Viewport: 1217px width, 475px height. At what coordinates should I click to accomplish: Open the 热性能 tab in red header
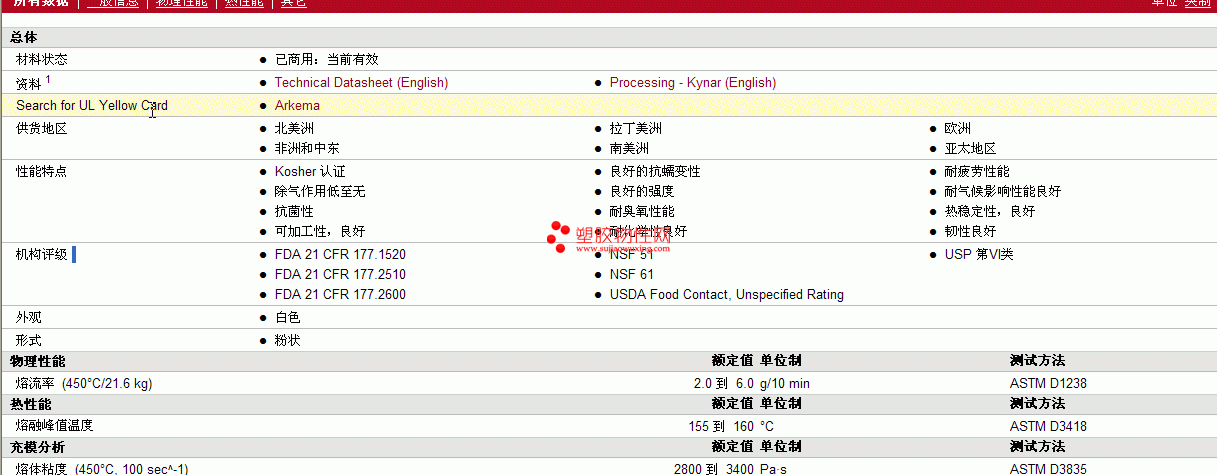tap(245, 3)
